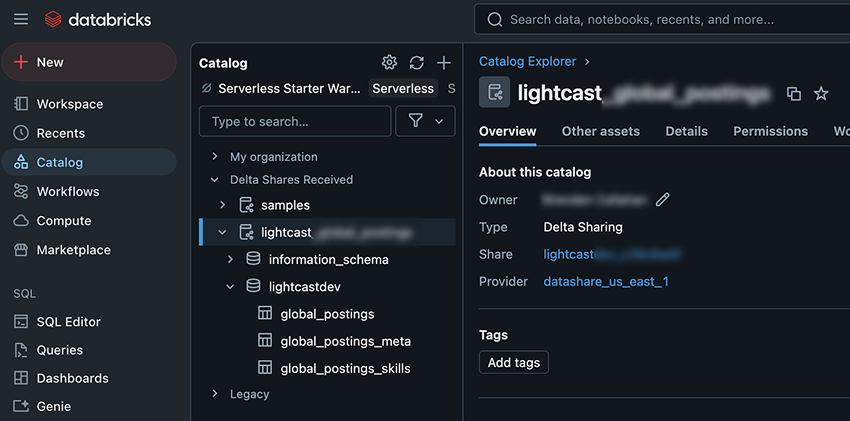Switch to Other assets tab

click(601, 131)
